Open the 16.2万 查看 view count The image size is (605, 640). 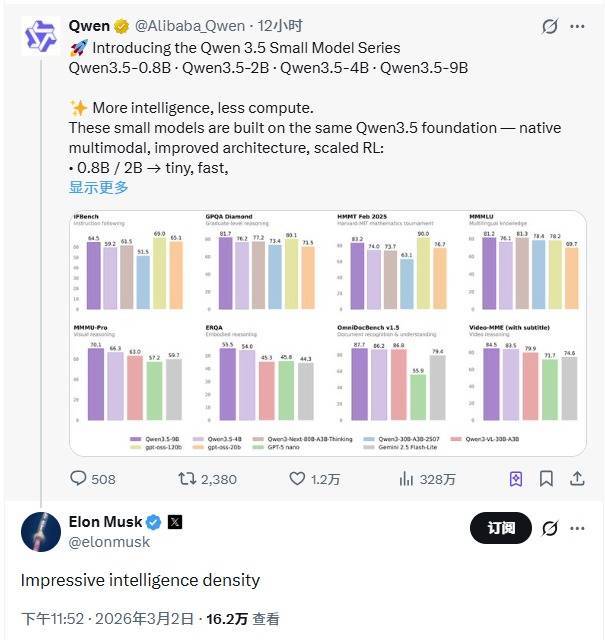pos(243,619)
